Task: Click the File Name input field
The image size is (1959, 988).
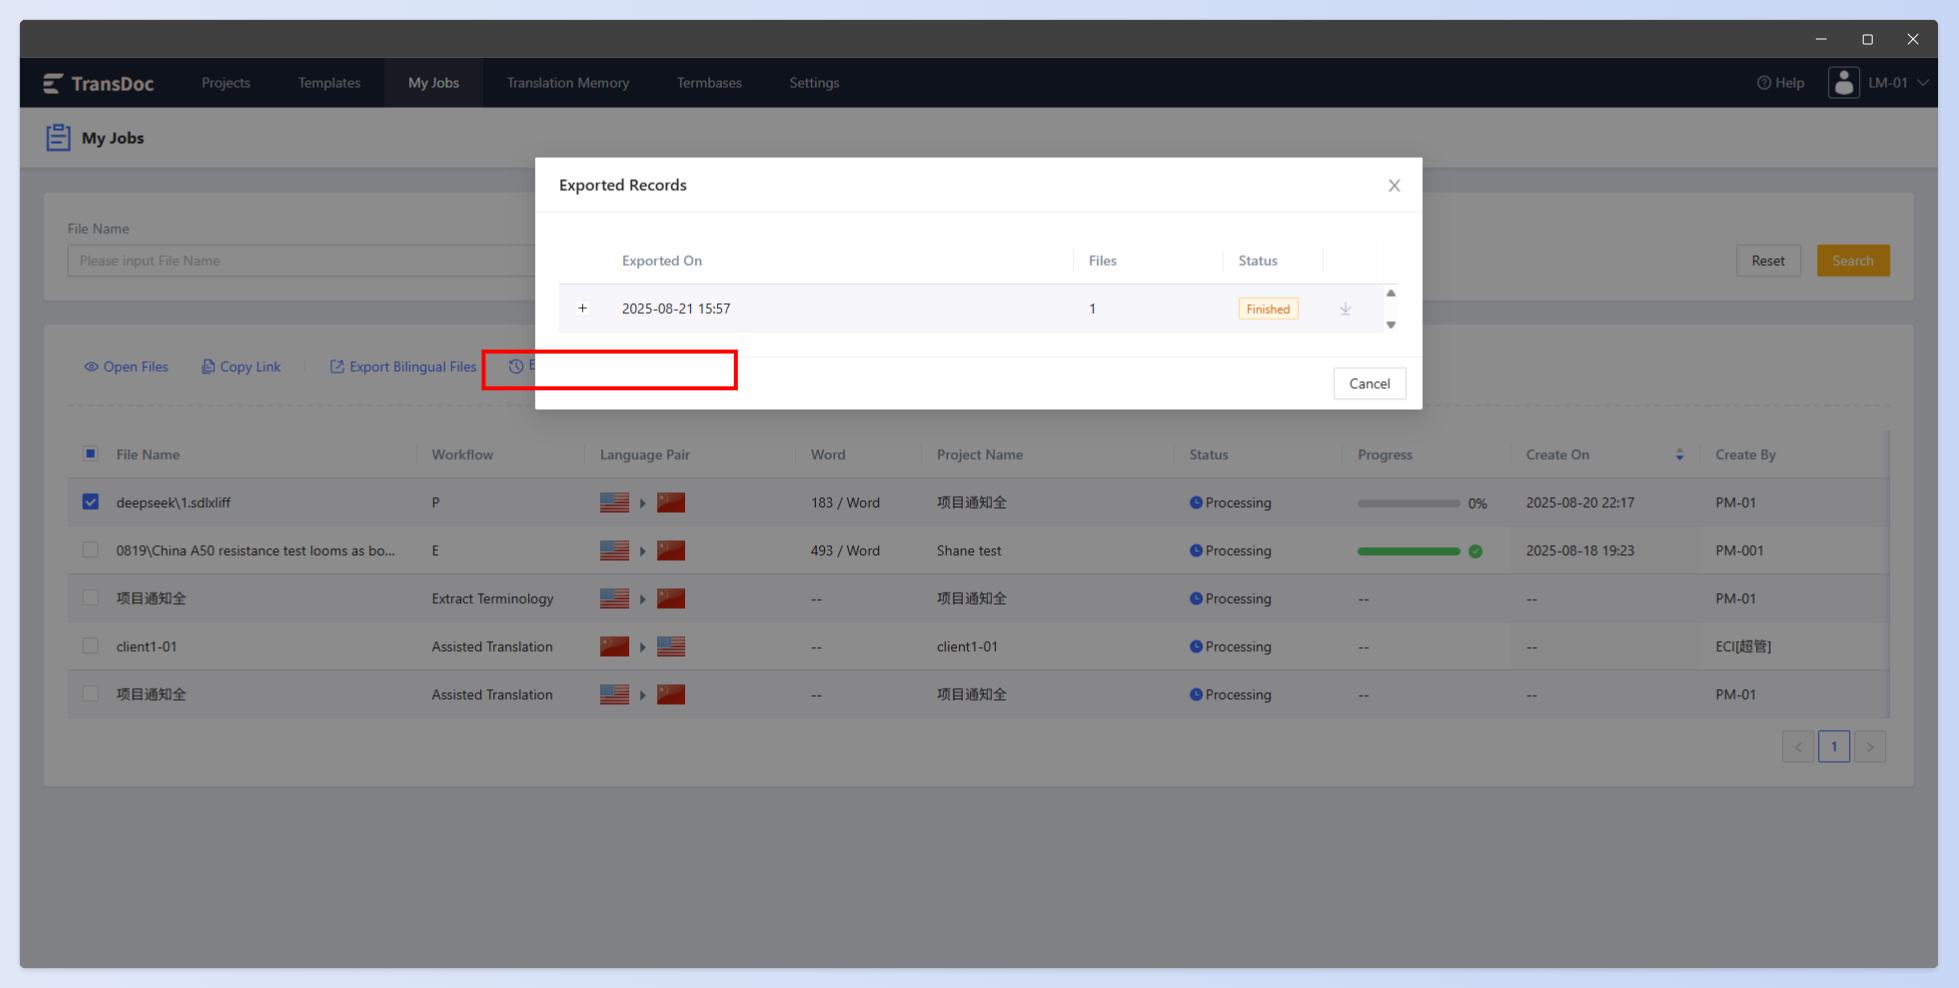Action: point(301,261)
